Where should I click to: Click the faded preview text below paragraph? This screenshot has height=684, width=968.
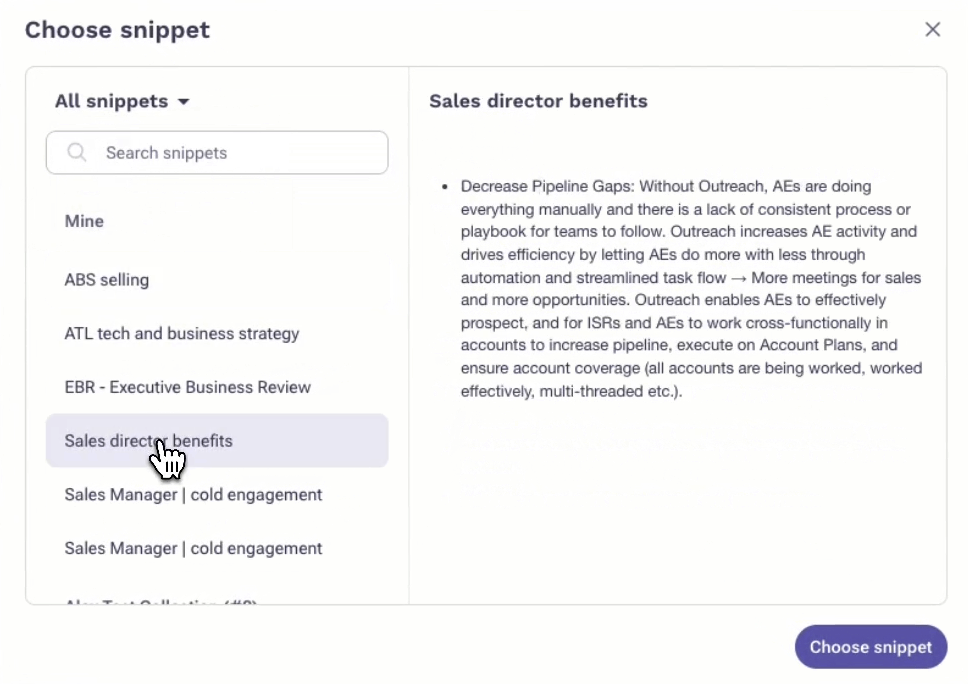673,457
